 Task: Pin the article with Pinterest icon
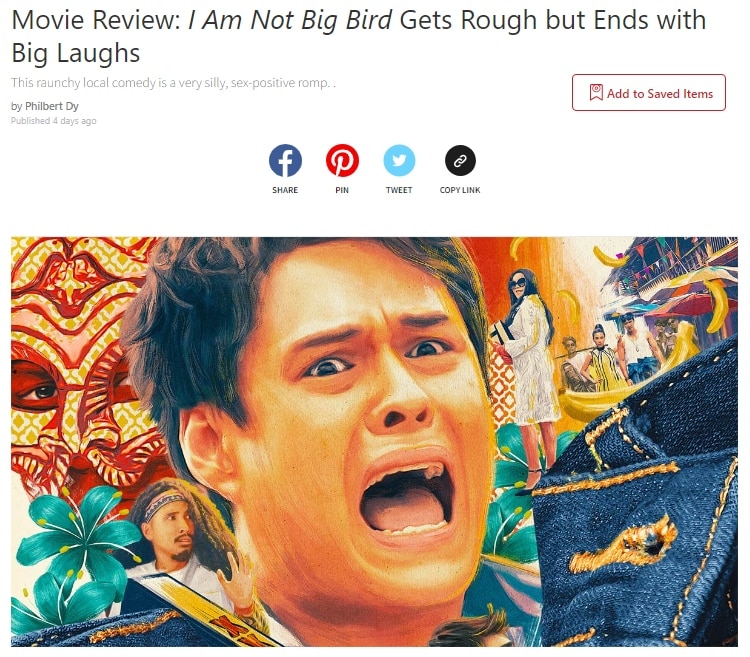[342, 160]
